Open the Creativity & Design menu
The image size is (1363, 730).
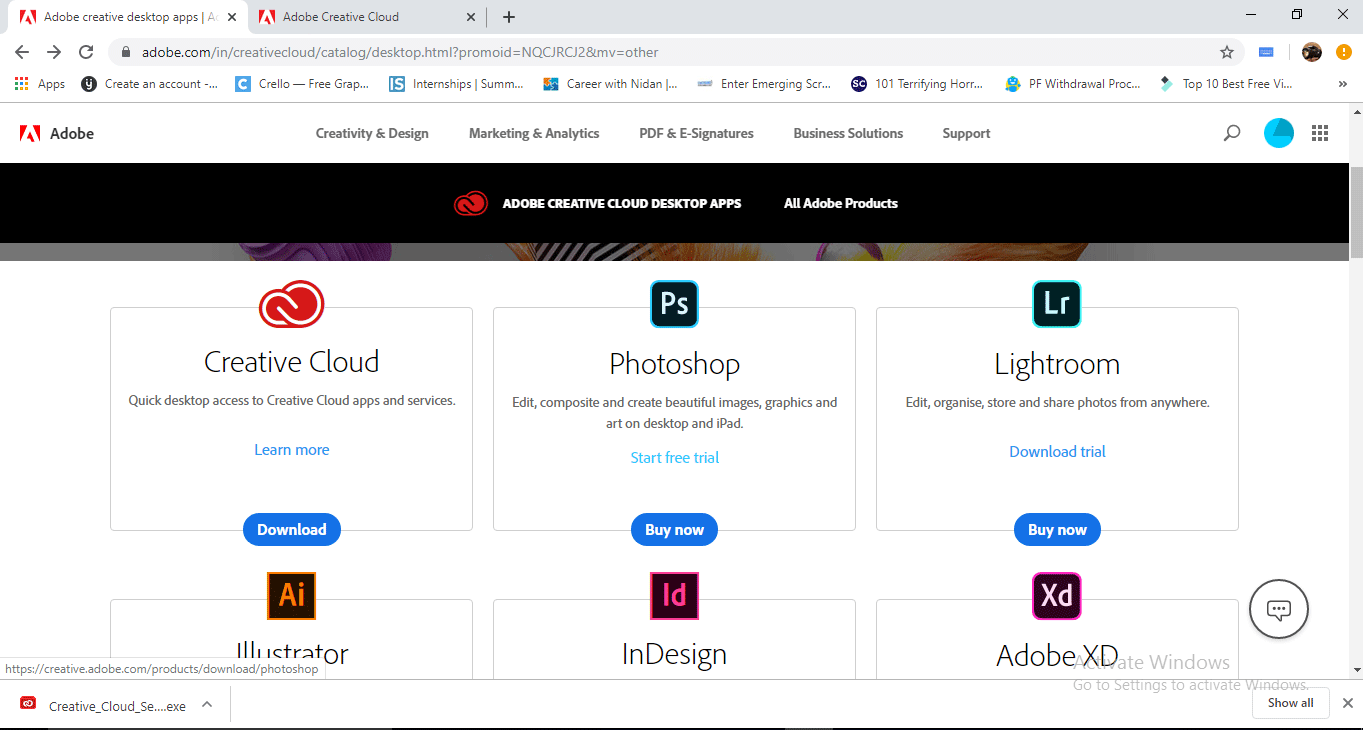point(371,132)
